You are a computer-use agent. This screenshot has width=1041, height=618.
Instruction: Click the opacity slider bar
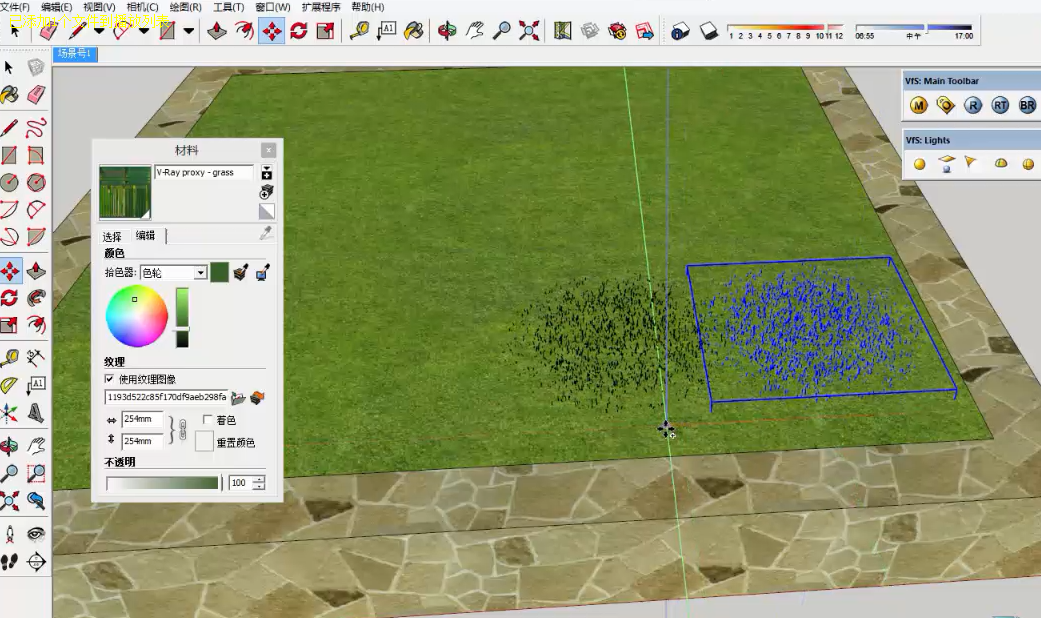[162, 483]
